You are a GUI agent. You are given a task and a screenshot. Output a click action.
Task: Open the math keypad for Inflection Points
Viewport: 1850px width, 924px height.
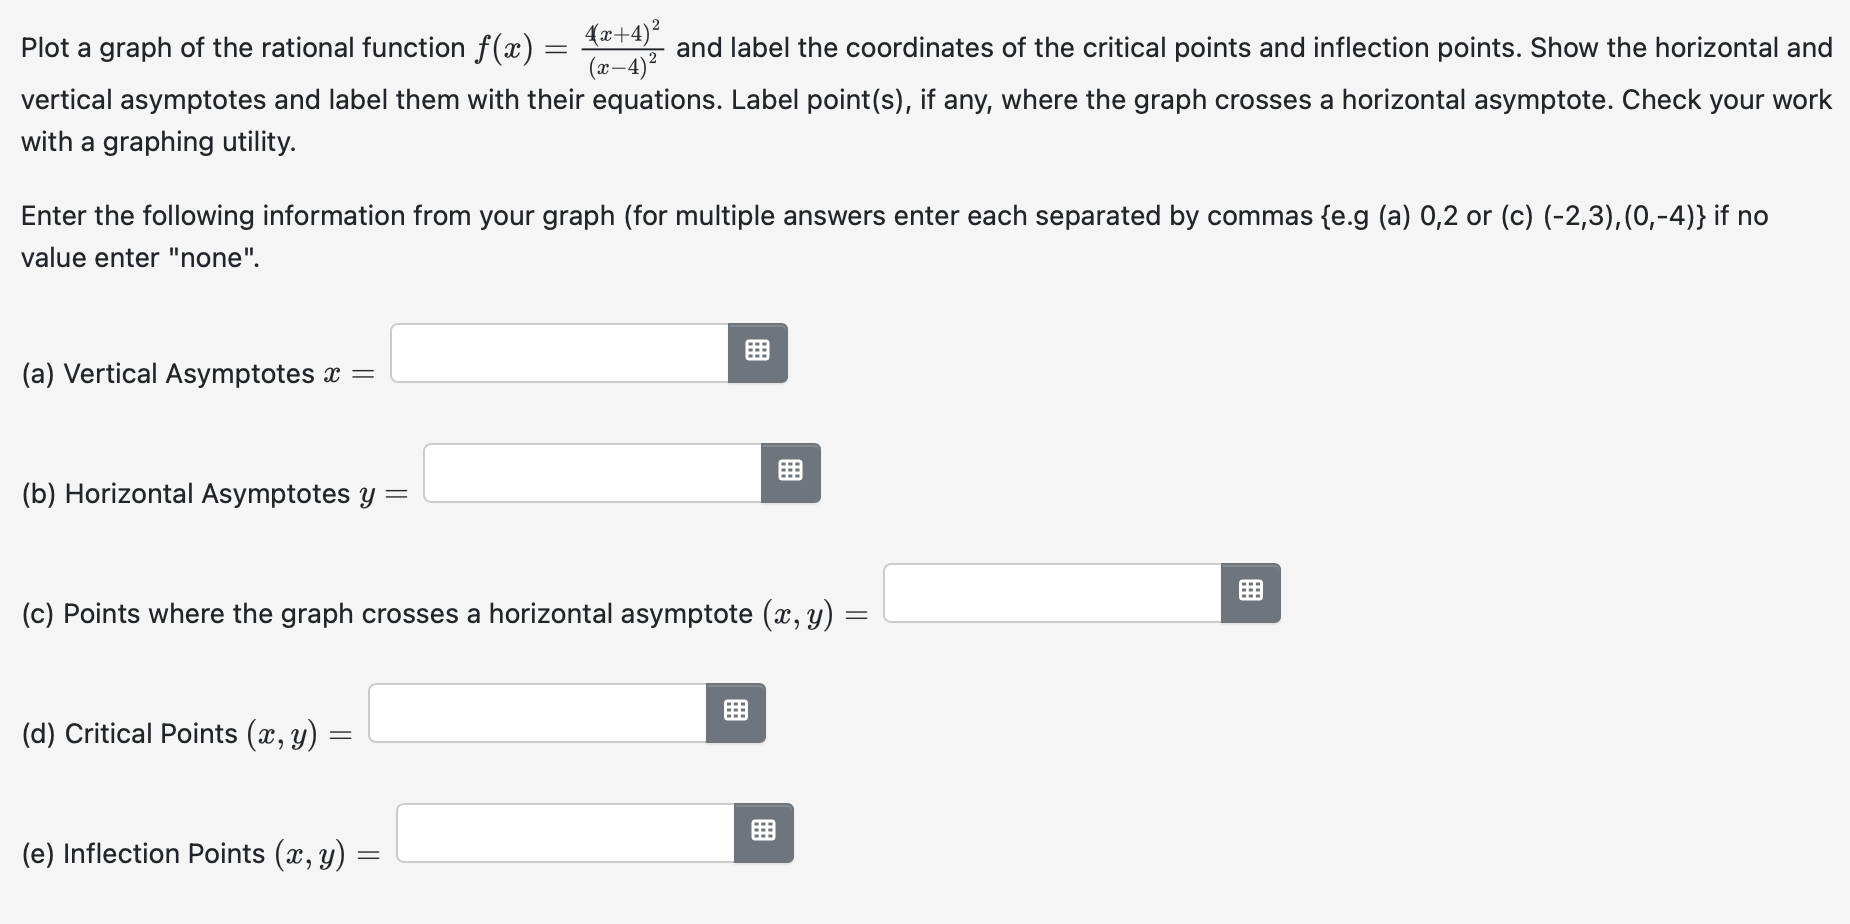click(763, 832)
